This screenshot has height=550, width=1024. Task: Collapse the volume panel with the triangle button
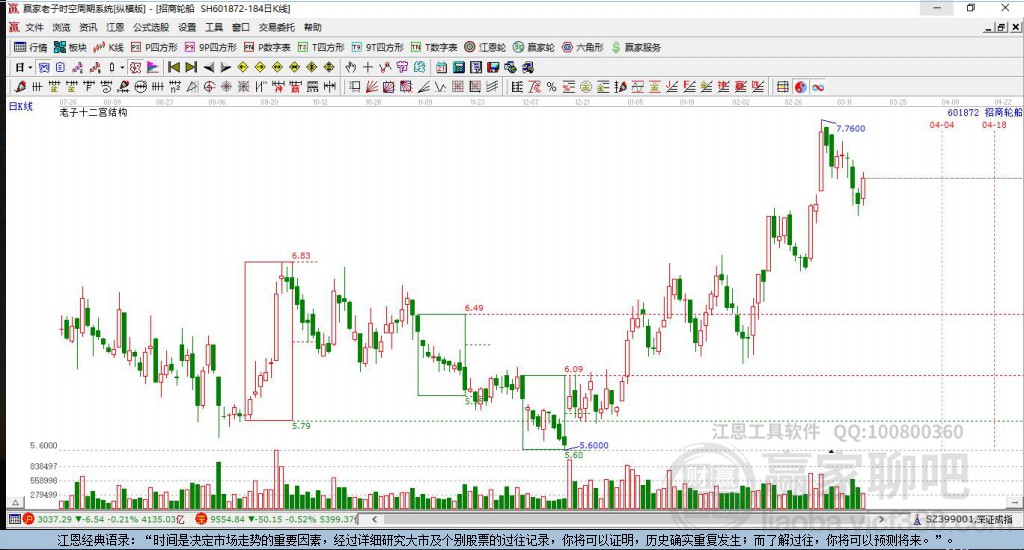click(16, 502)
